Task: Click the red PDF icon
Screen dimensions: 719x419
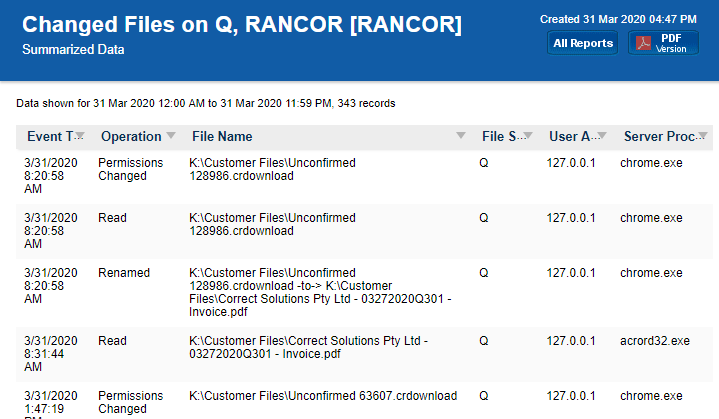Action: pos(645,43)
